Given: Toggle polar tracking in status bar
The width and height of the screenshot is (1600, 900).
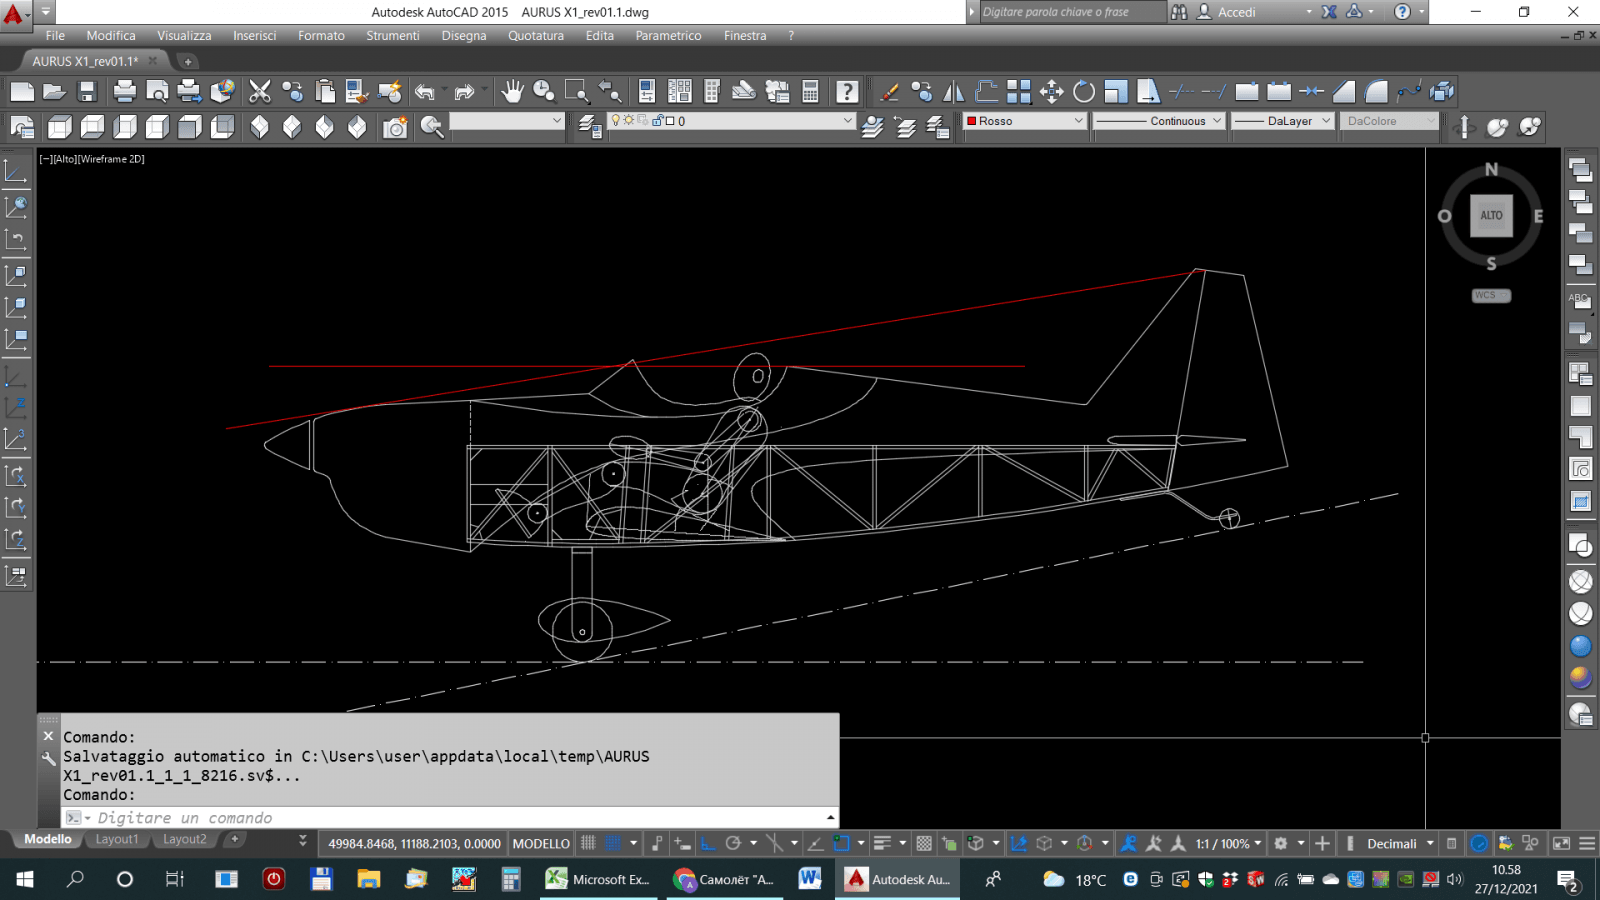Looking at the screenshot, I should coord(733,843).
